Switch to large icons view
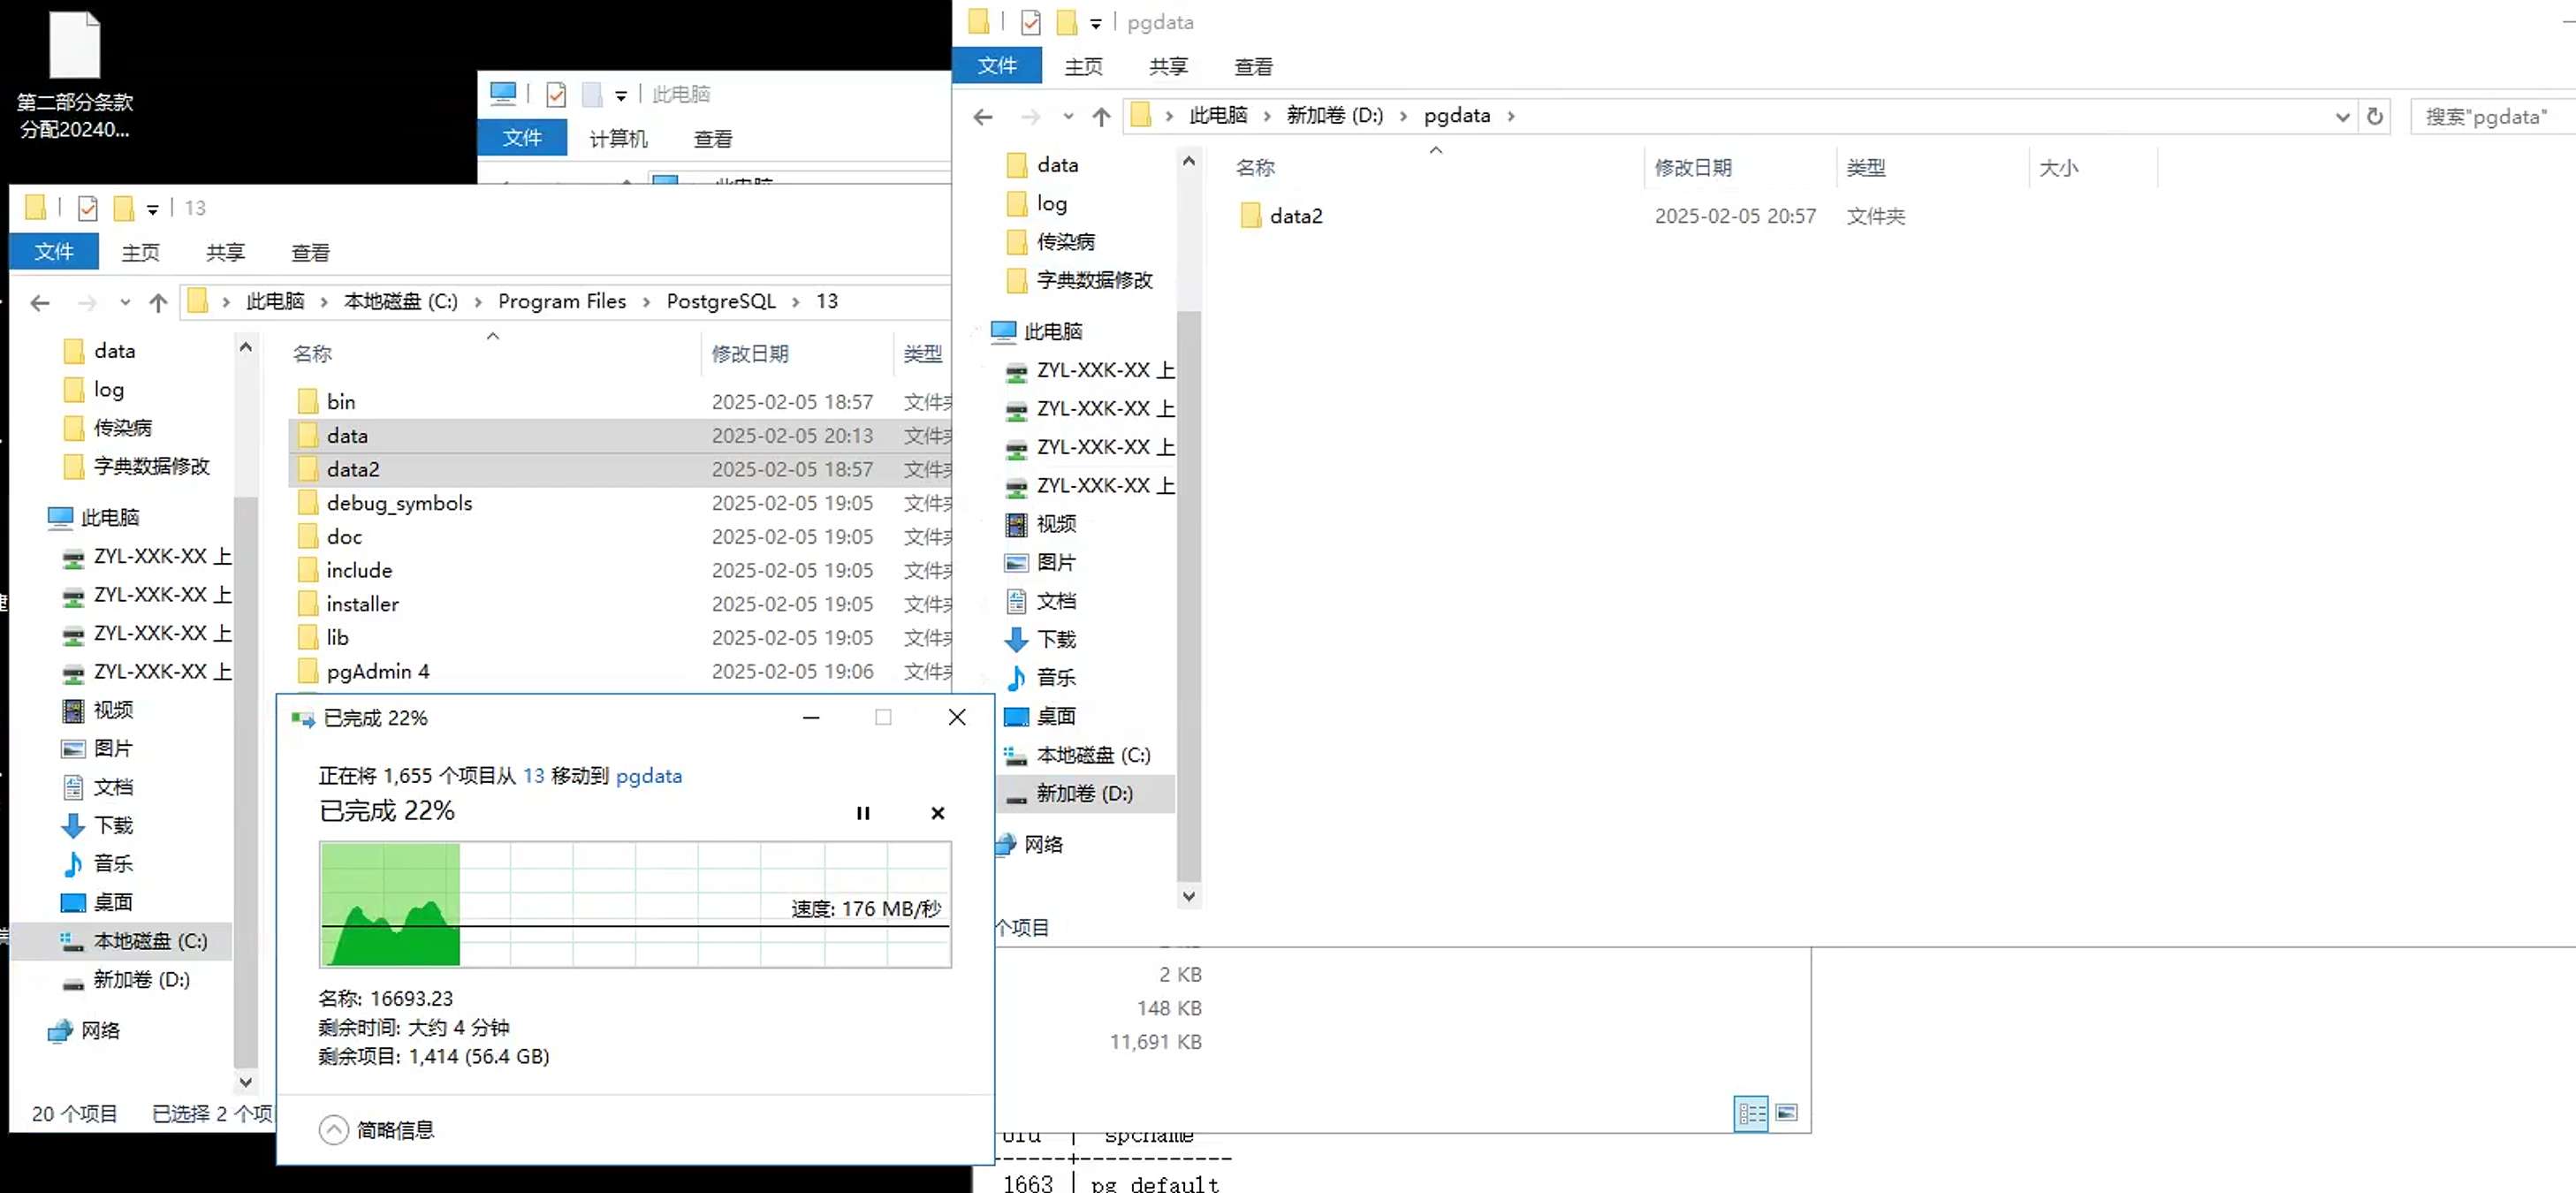Screen dimensions: 2576x1193 coord(1787,1112)
